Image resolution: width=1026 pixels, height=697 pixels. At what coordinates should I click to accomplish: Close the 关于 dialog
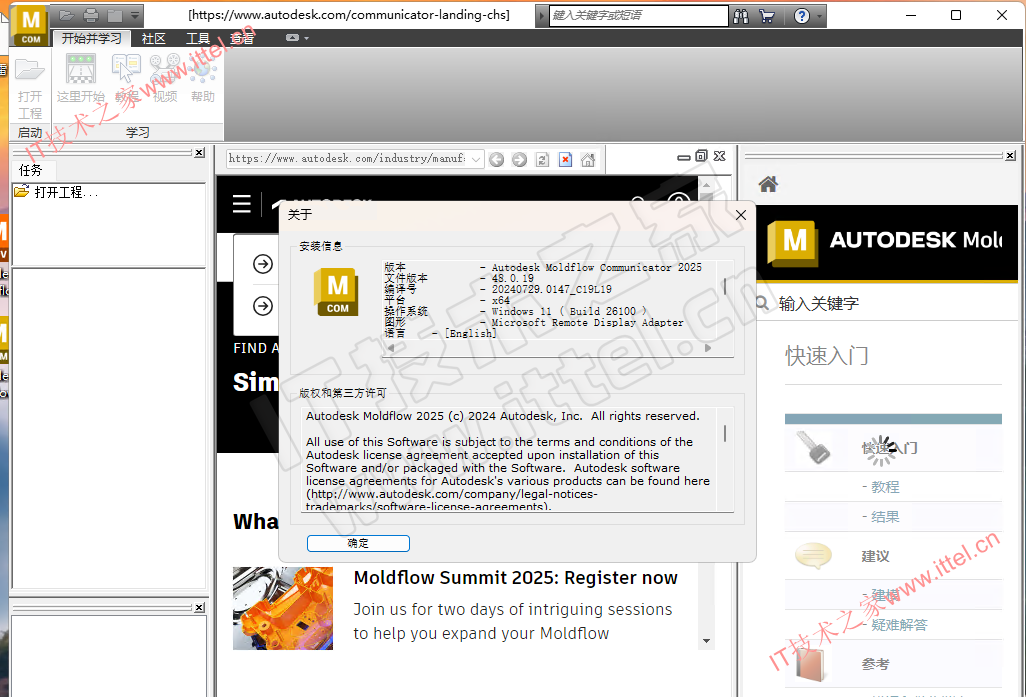(741, 215)
